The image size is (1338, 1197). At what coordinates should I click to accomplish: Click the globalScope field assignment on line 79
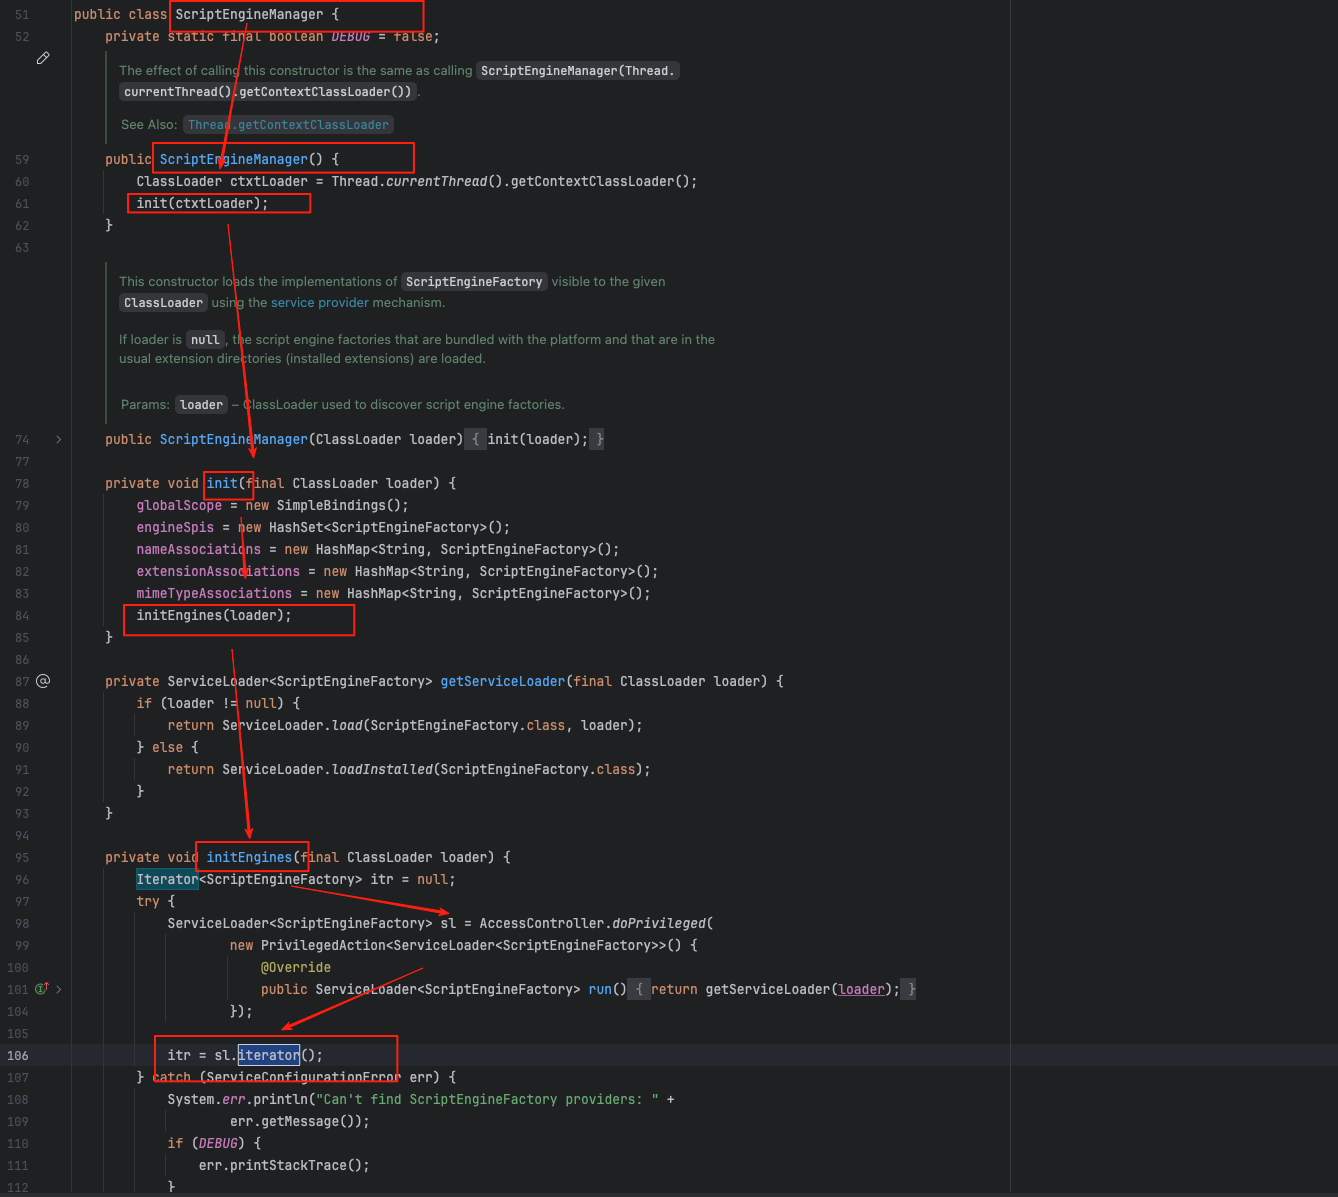(178, 505)
